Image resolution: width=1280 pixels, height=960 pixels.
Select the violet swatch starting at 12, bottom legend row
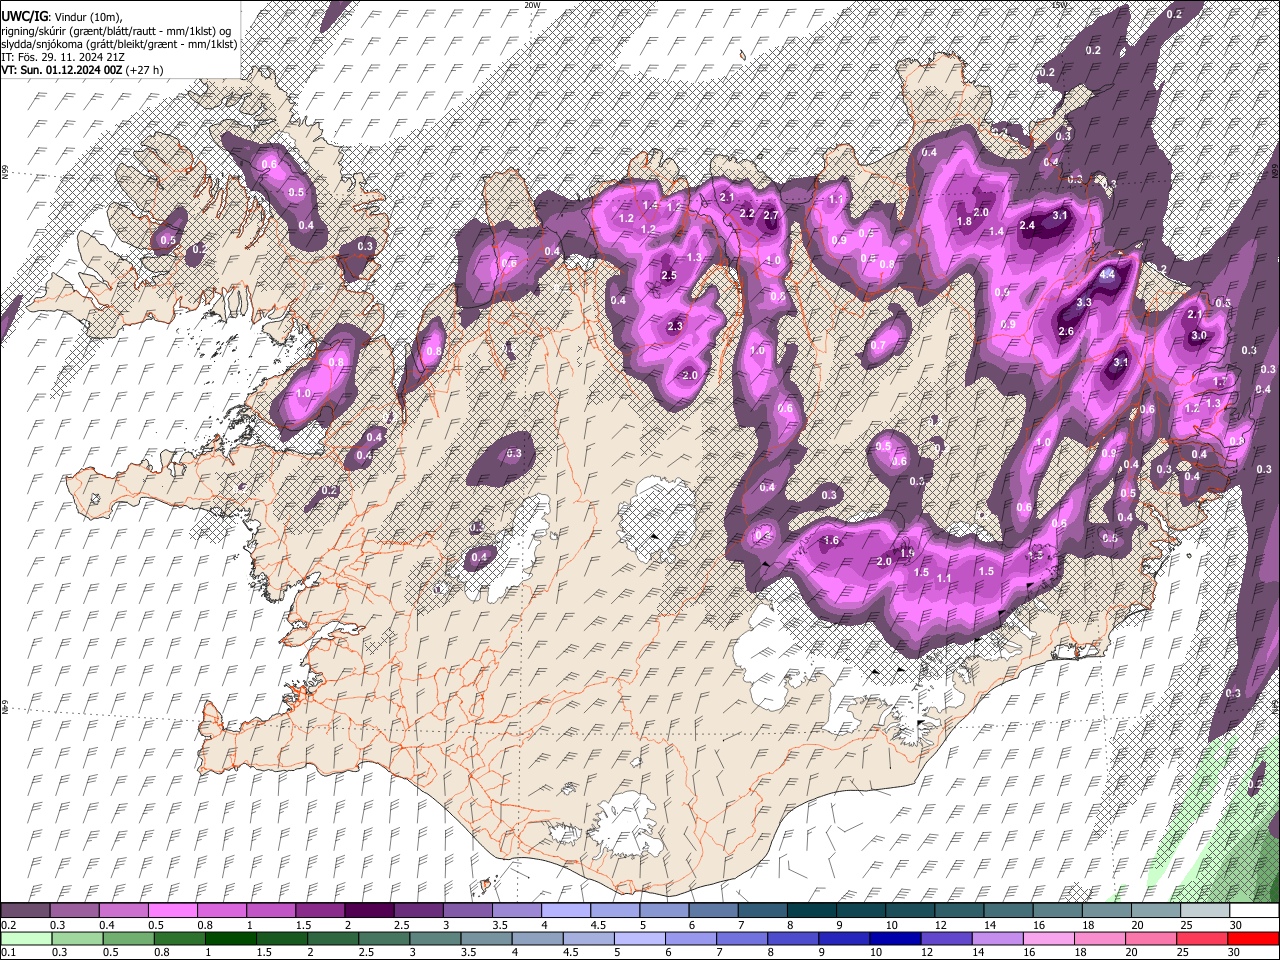(947, 938)
